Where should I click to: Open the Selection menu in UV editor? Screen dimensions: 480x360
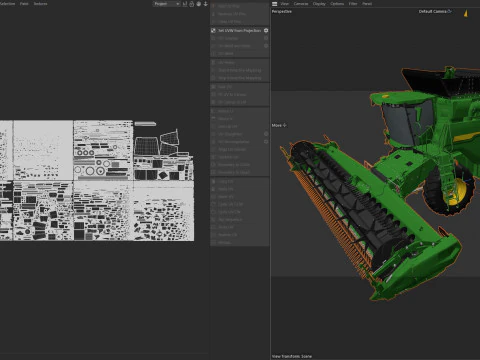(x=7, y=4)
